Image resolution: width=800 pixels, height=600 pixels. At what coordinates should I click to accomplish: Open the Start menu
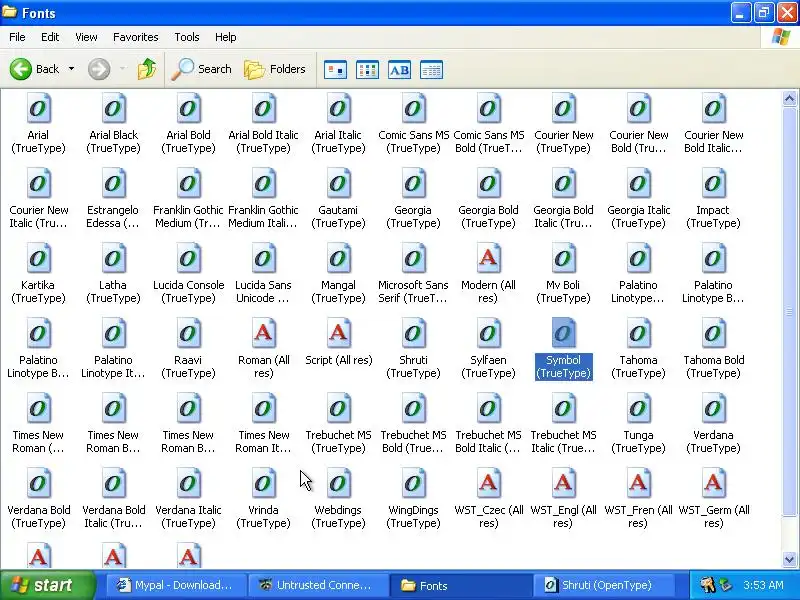click(47, 585)
